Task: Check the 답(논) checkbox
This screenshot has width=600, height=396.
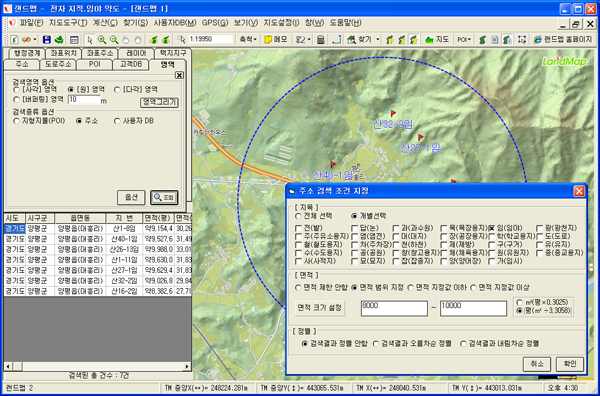Action: 354,228
